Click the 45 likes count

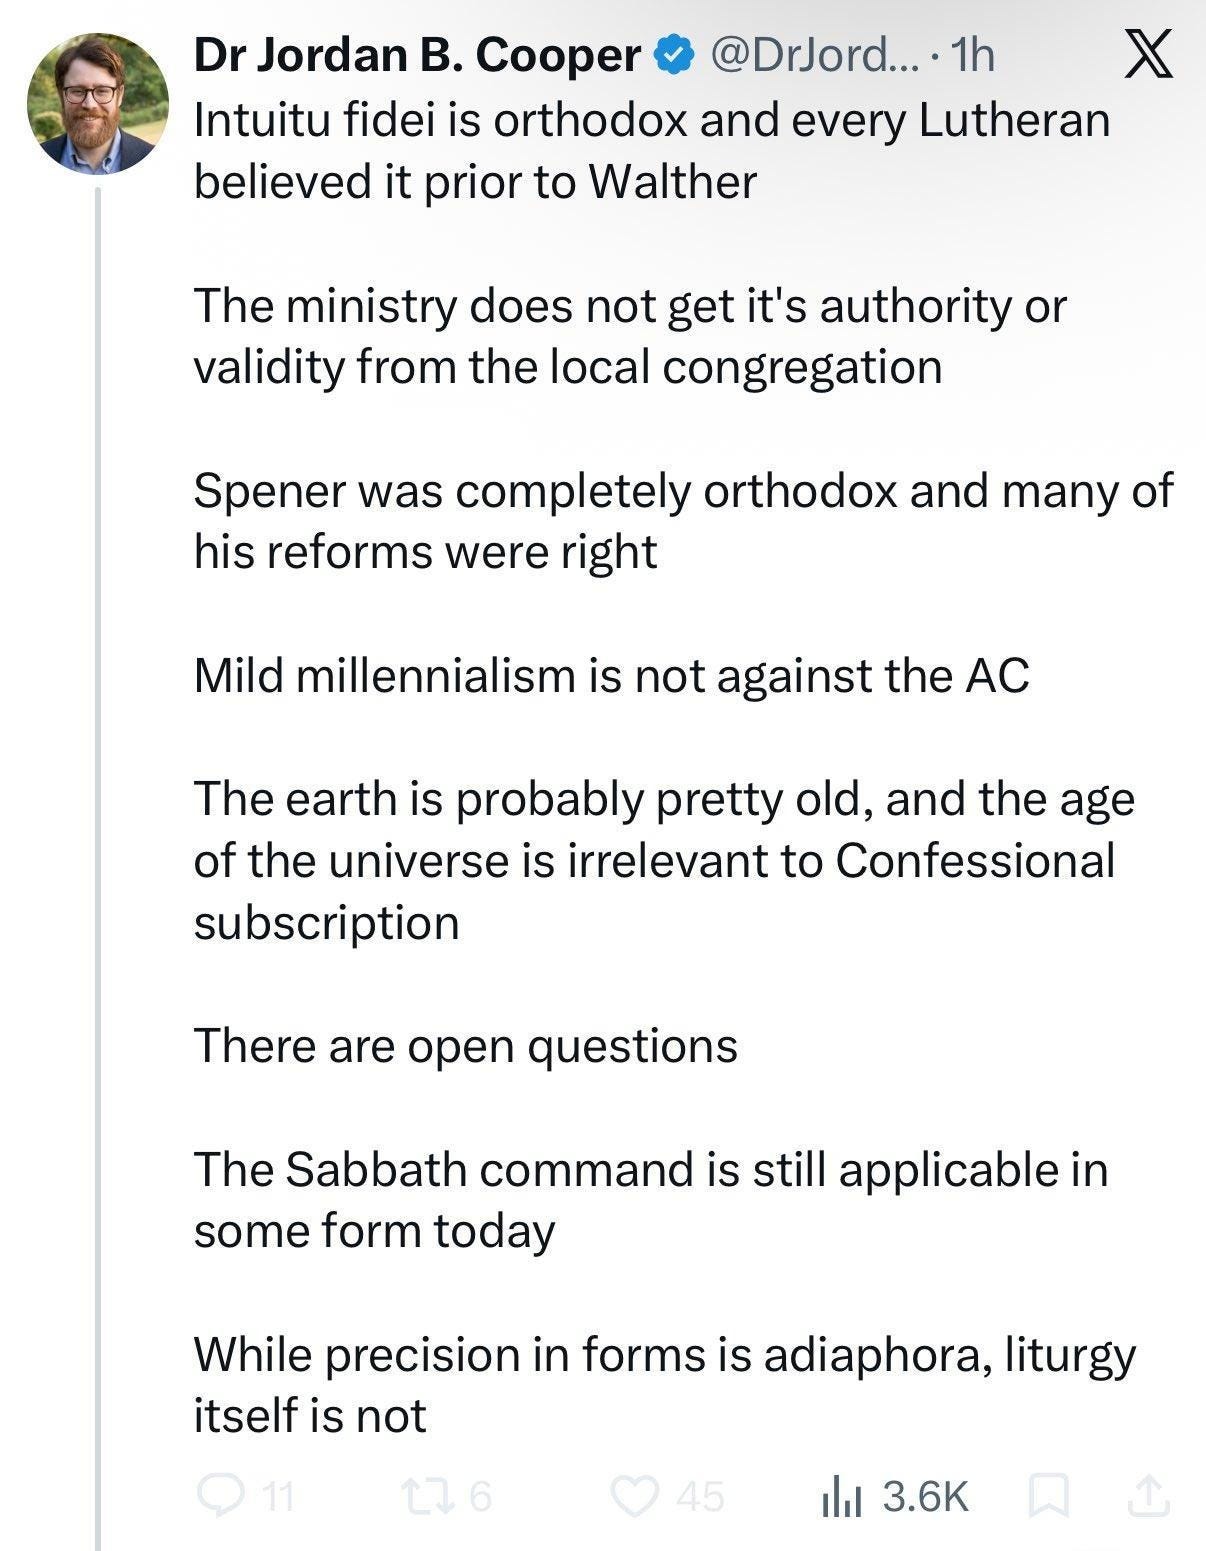pyautogui.click(x=700, y=1497)
